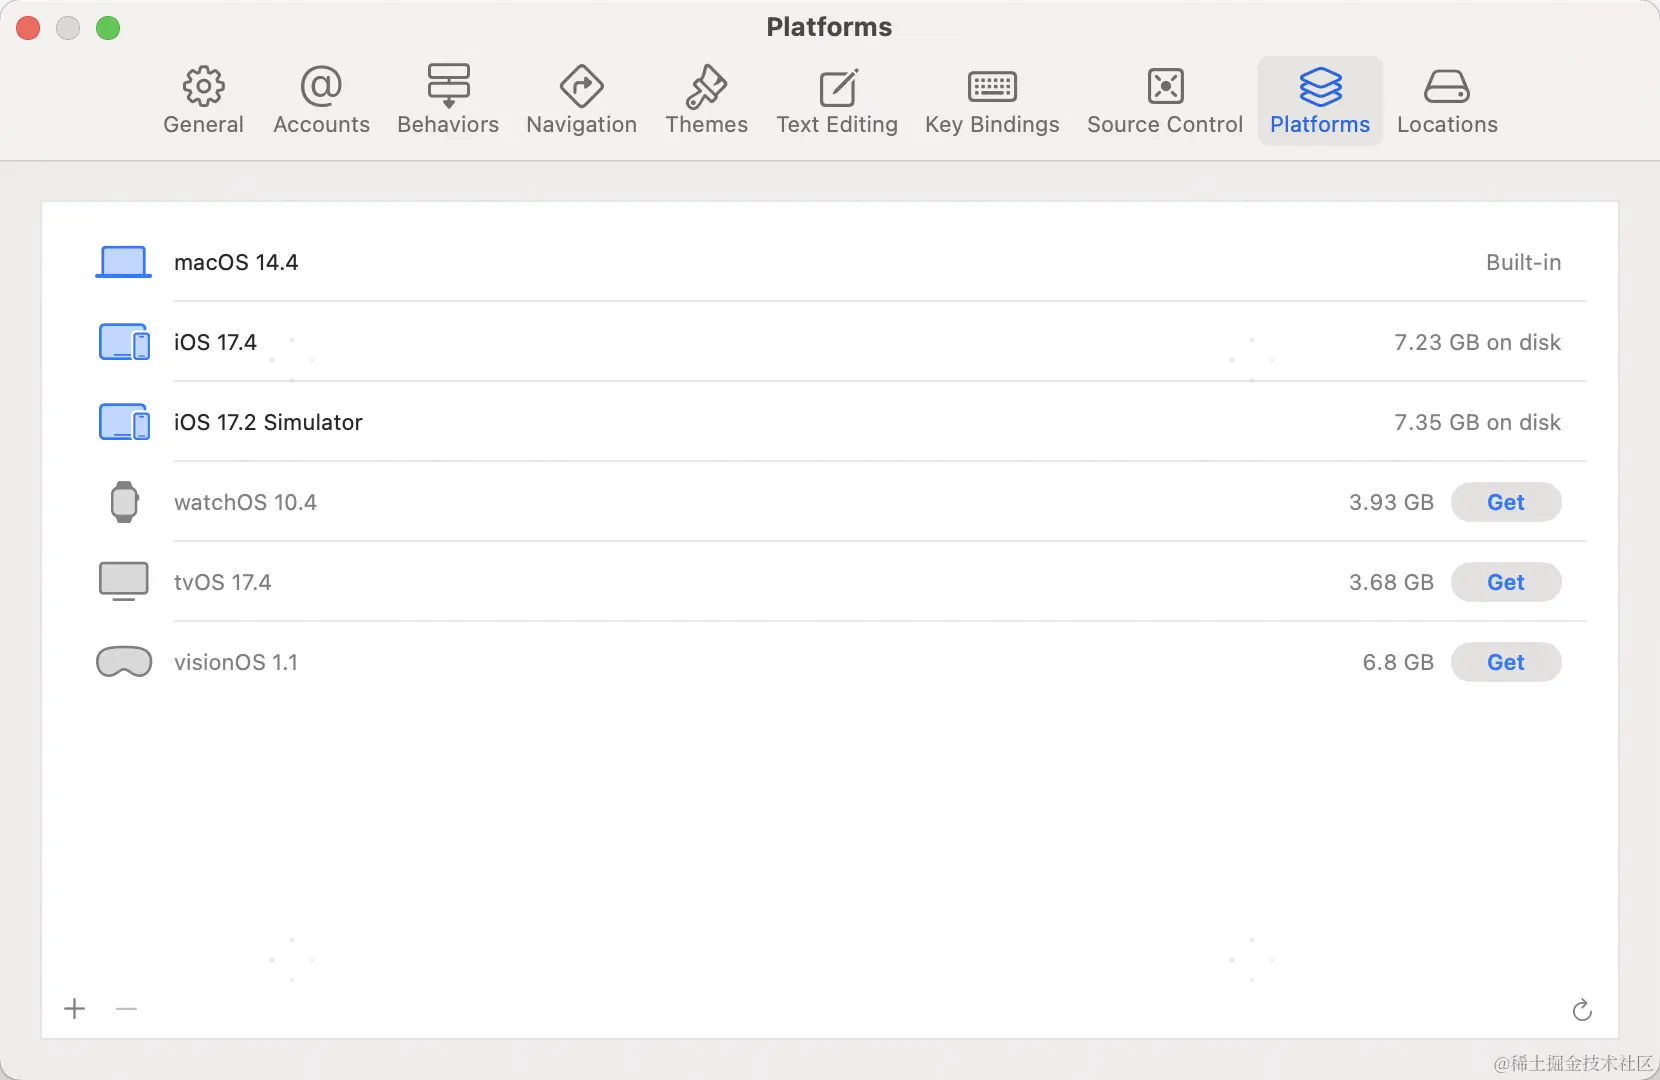Click the tvOS 17.4 display icon
1660x1080 pixels.
coord(124,582)
